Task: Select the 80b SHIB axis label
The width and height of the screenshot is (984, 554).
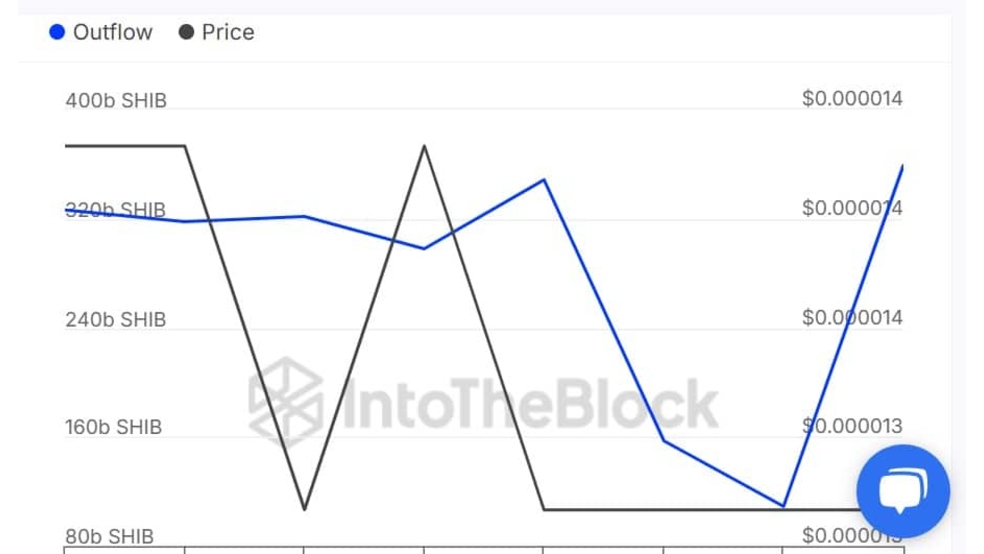Action: (110, 537)
